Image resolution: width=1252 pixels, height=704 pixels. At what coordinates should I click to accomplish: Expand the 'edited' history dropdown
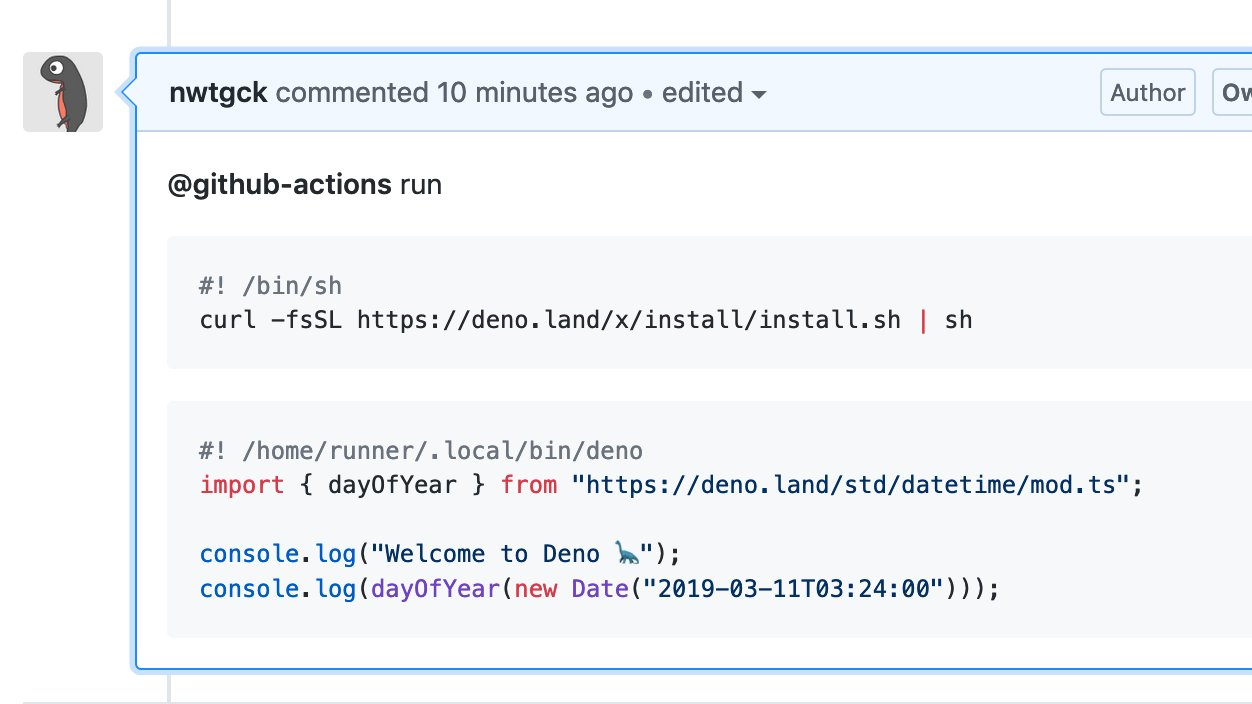pyautogui.click(x=714, y=93)
